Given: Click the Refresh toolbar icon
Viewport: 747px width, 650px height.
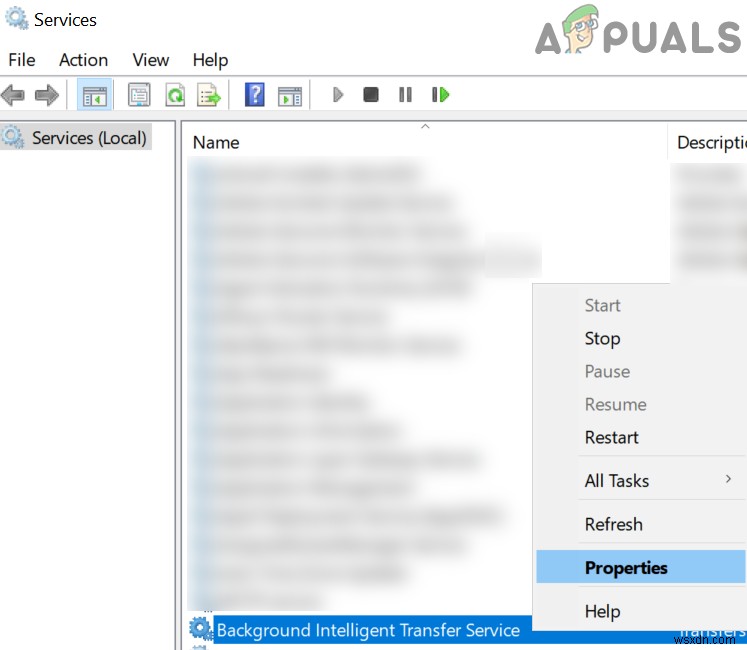Looking at the screenshot, I should [175, 95].
